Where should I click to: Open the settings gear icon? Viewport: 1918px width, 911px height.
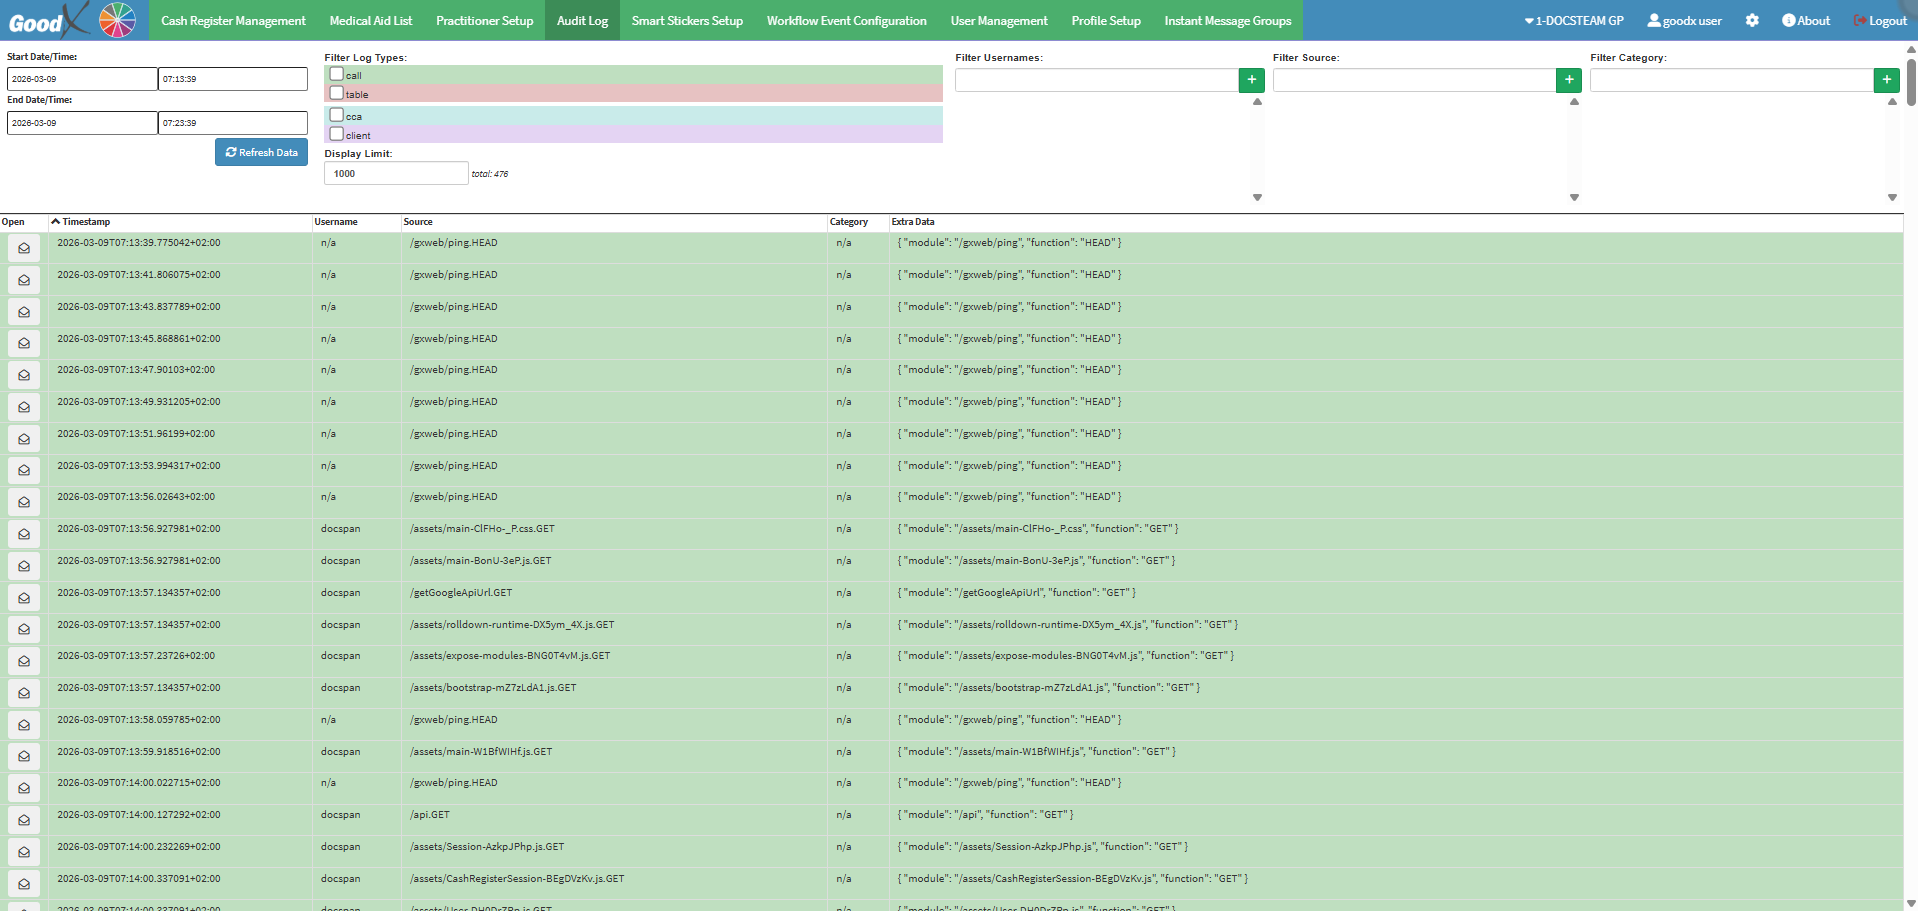[1752, 20]
